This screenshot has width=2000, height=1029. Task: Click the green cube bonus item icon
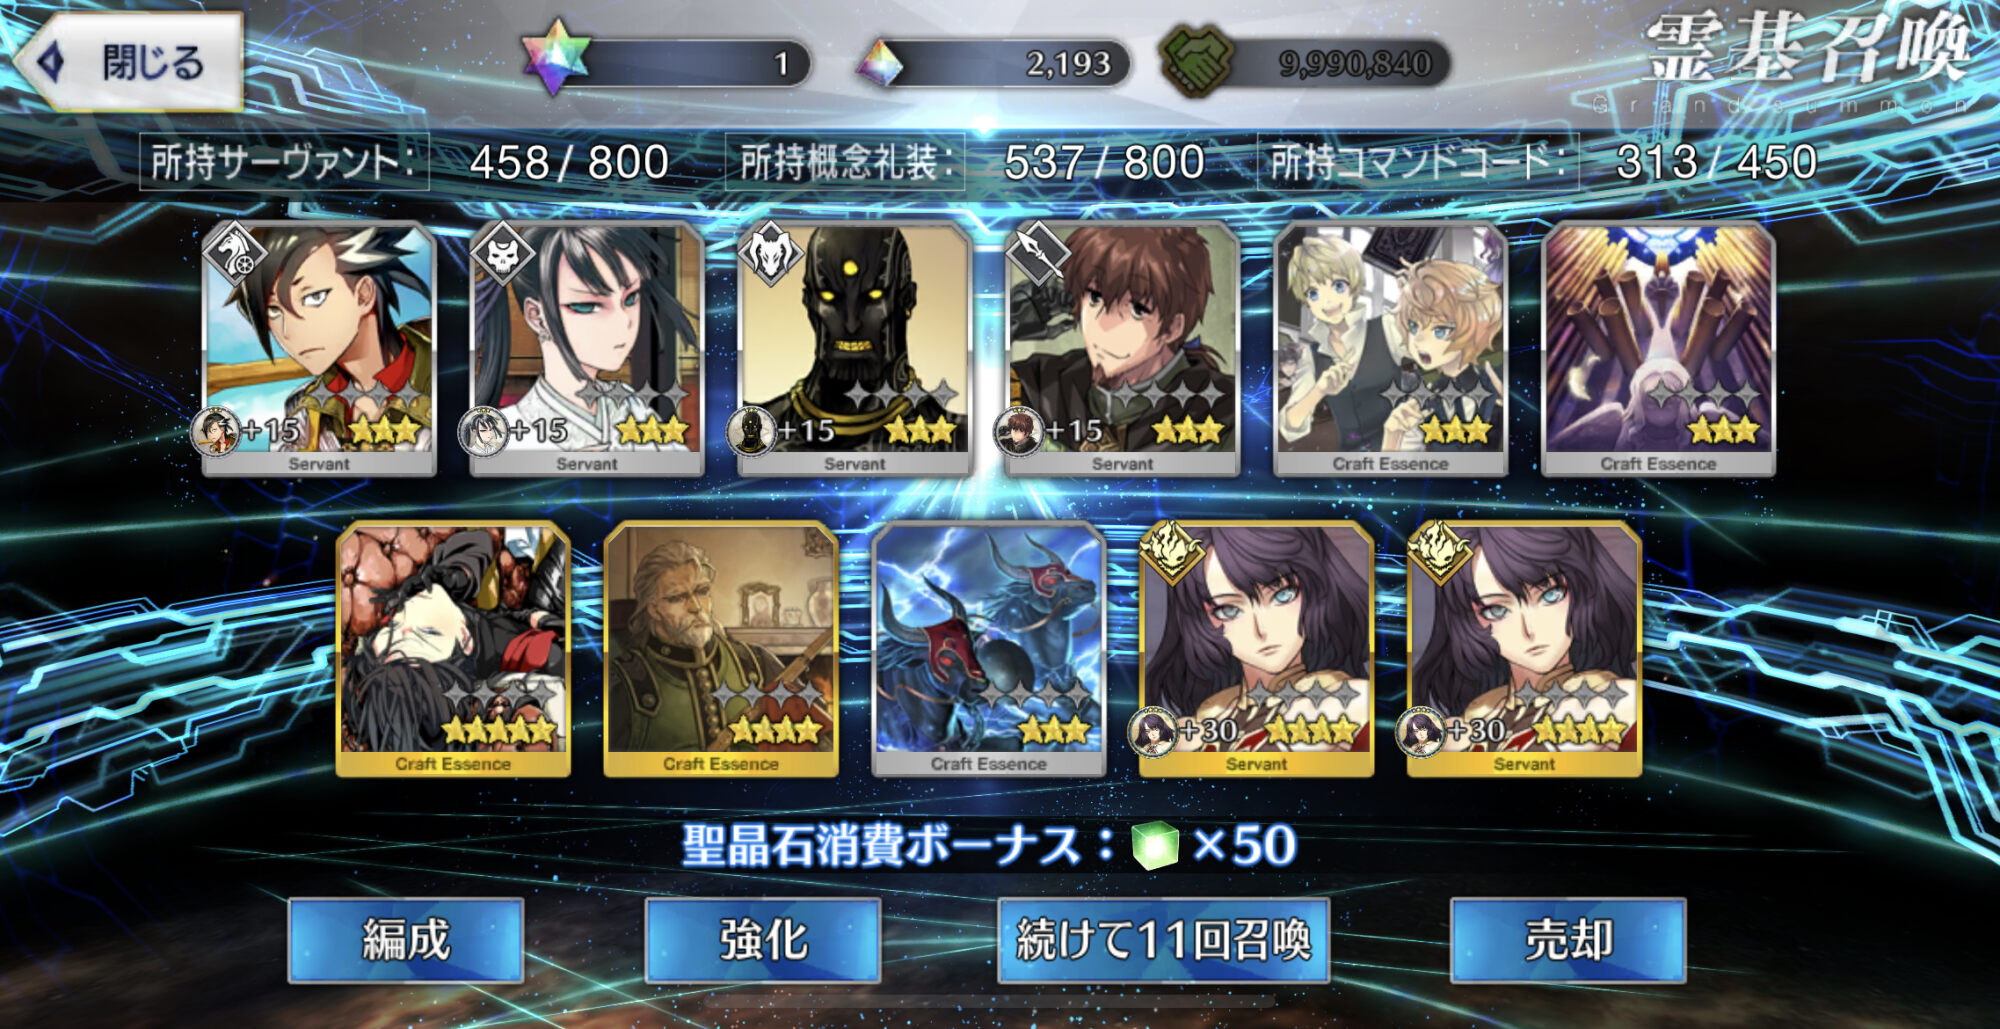pos(1156,846)
